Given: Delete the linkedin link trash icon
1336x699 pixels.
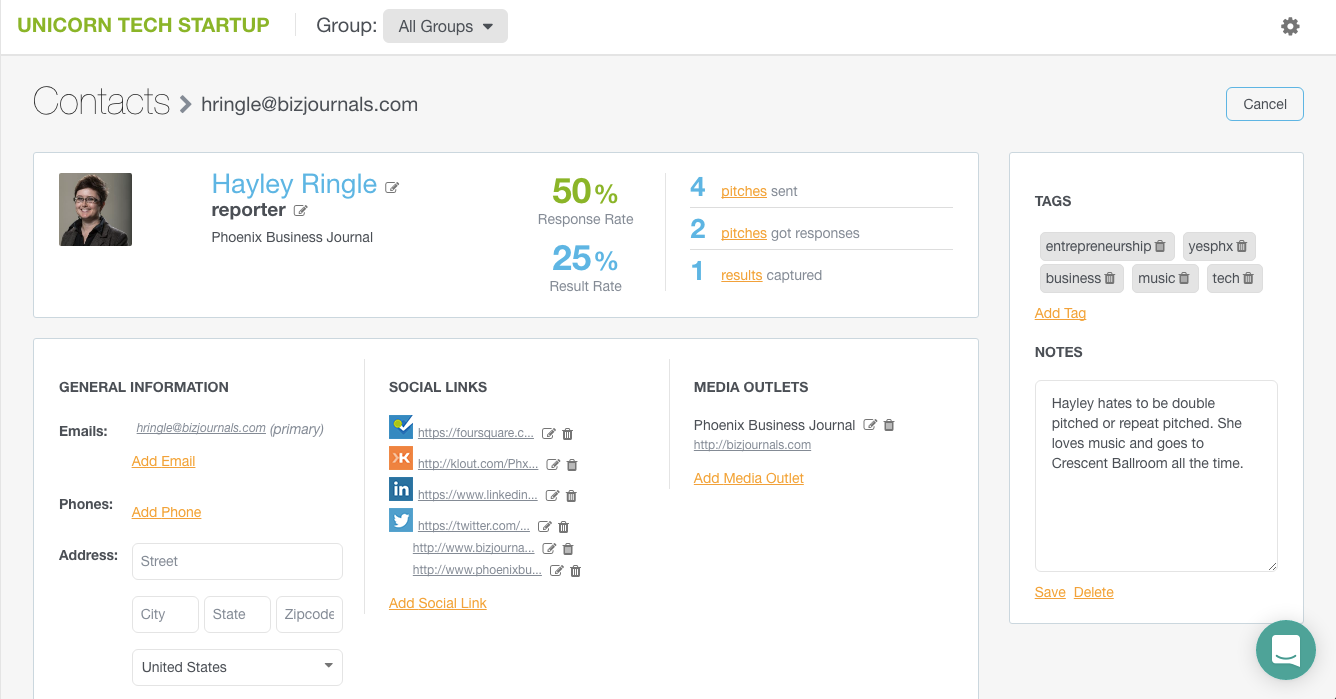Looking at the screenshot, I should pos(571,496).
